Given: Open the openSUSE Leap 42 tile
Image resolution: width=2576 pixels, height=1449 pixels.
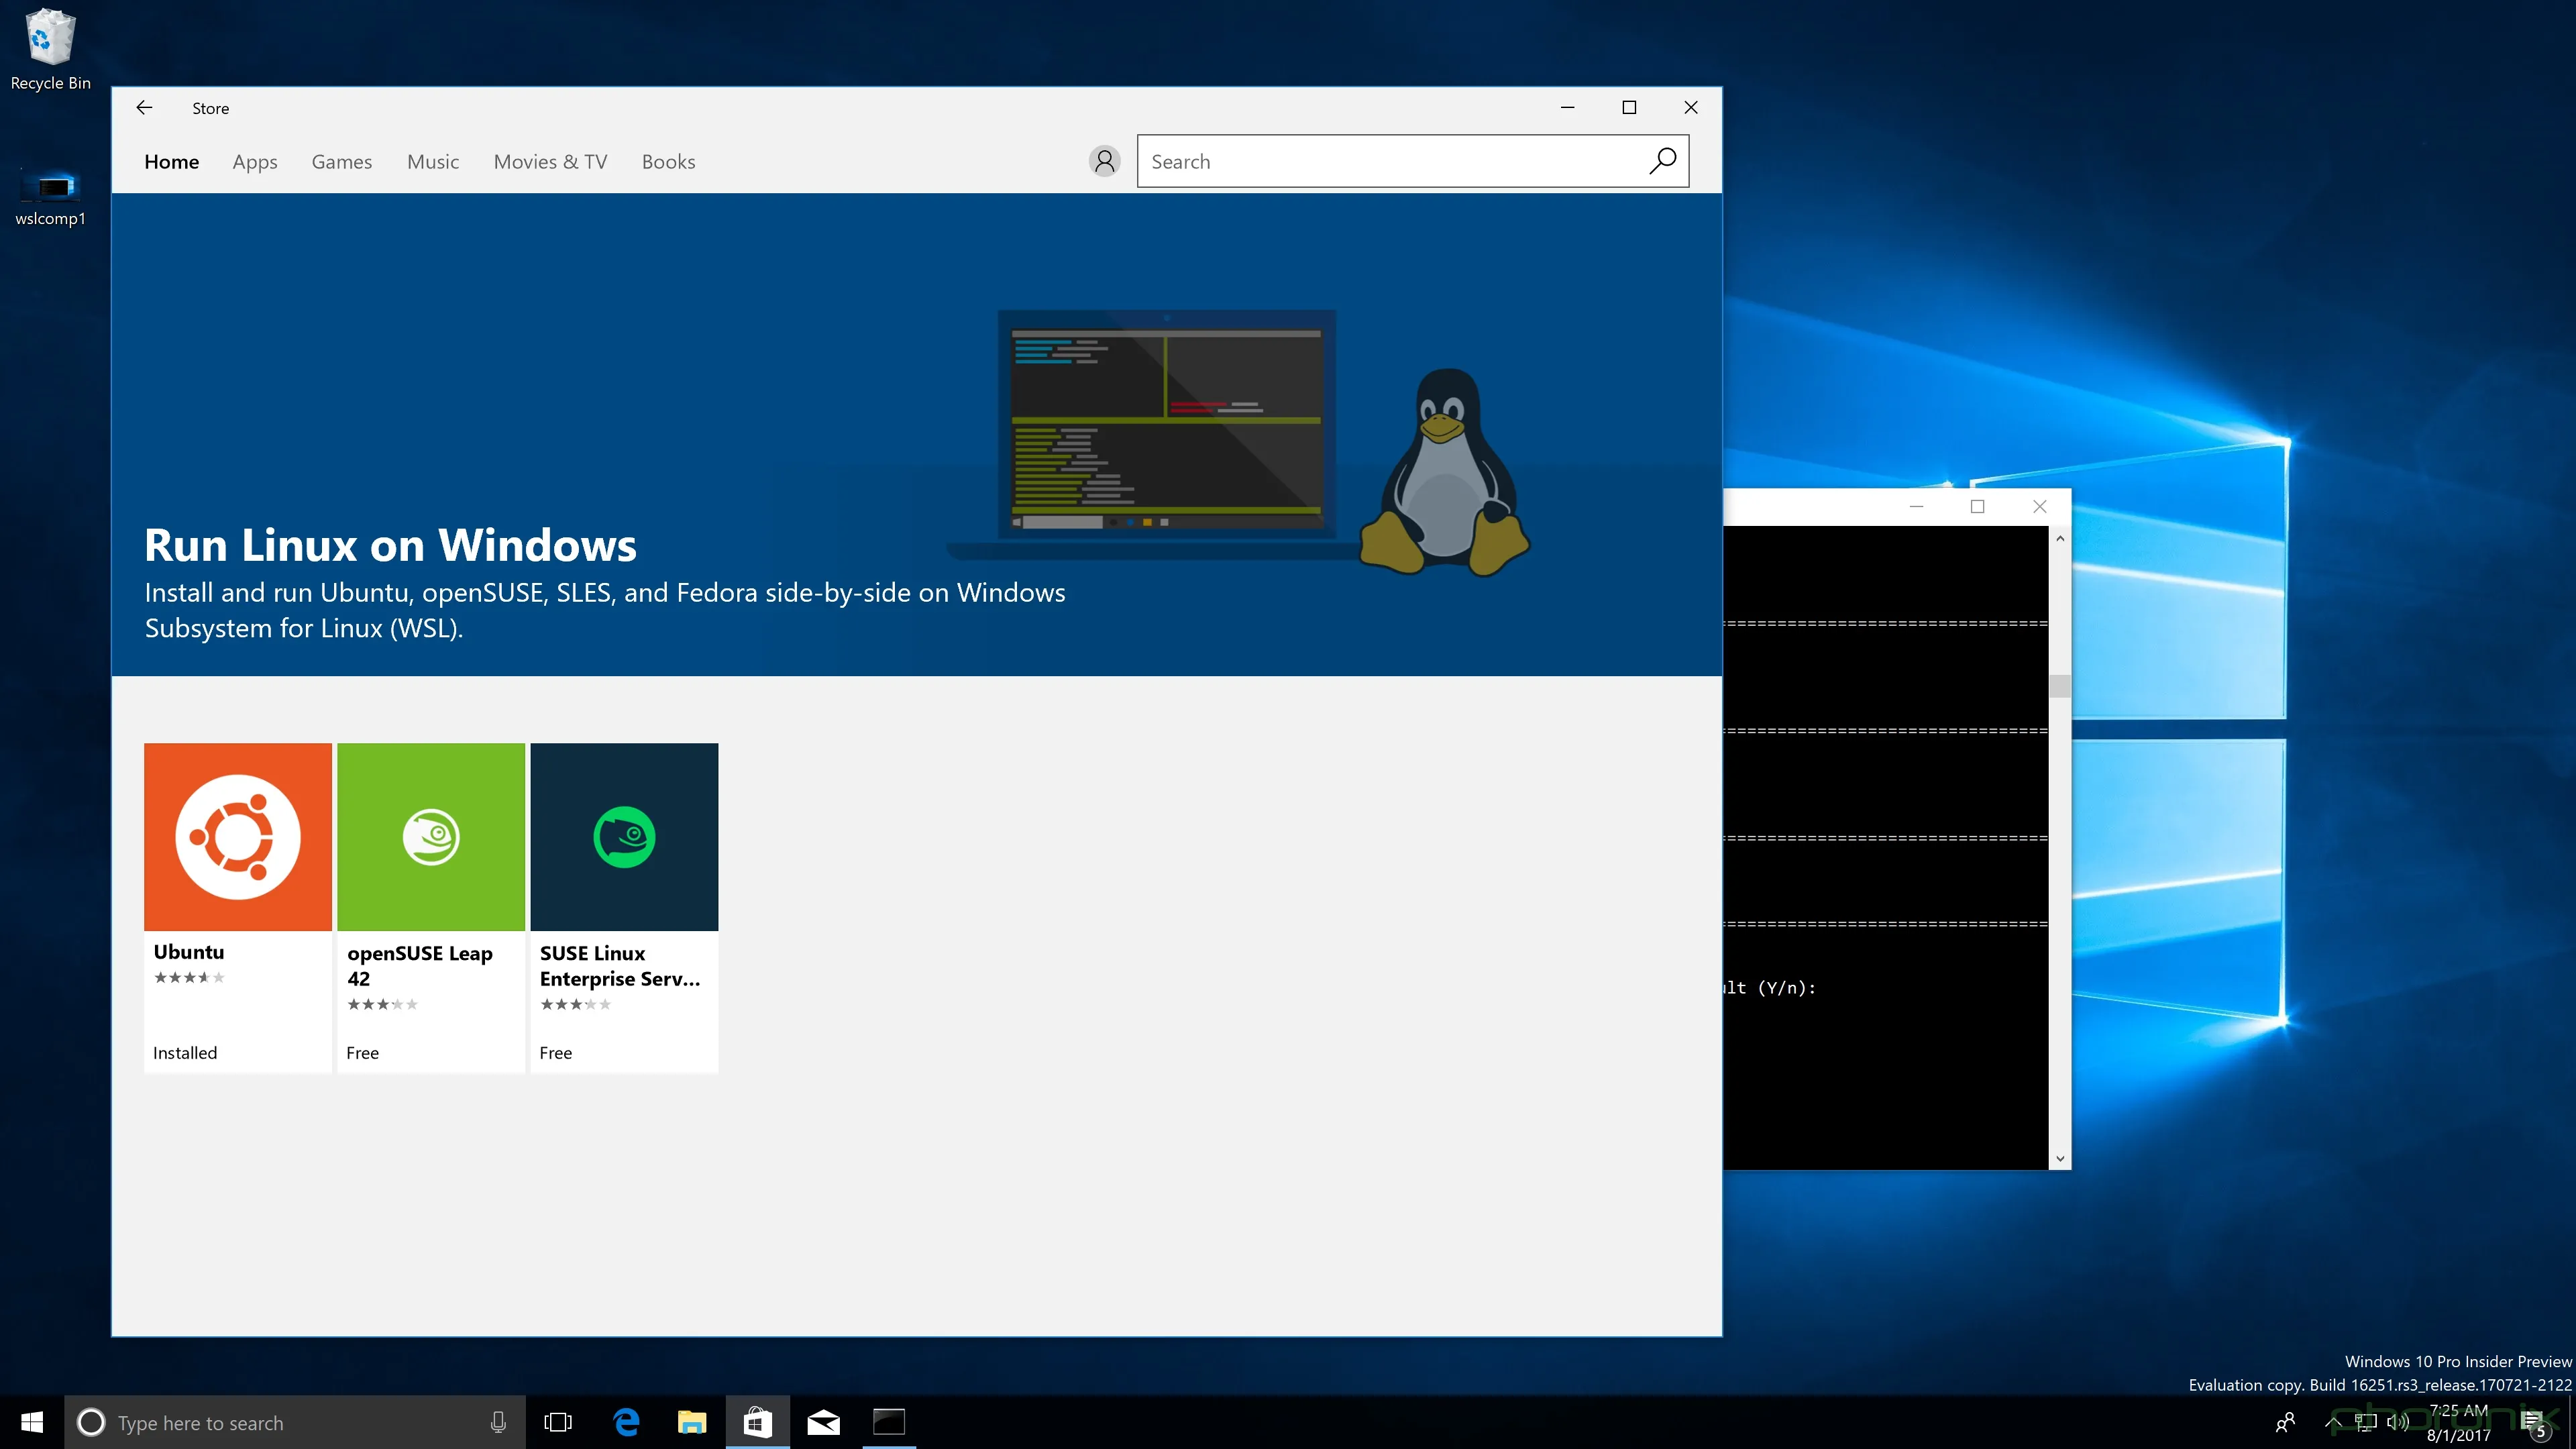Looking at the screenshot, I should 431,837.
